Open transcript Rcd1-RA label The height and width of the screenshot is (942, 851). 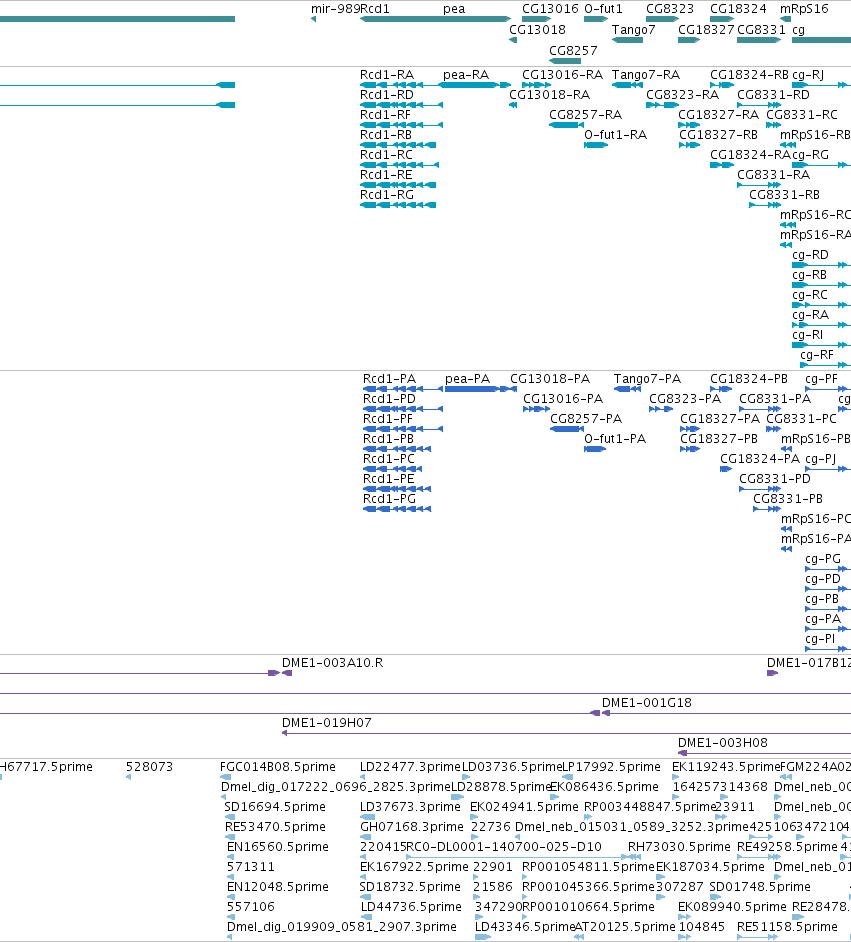tap(387, 75)
